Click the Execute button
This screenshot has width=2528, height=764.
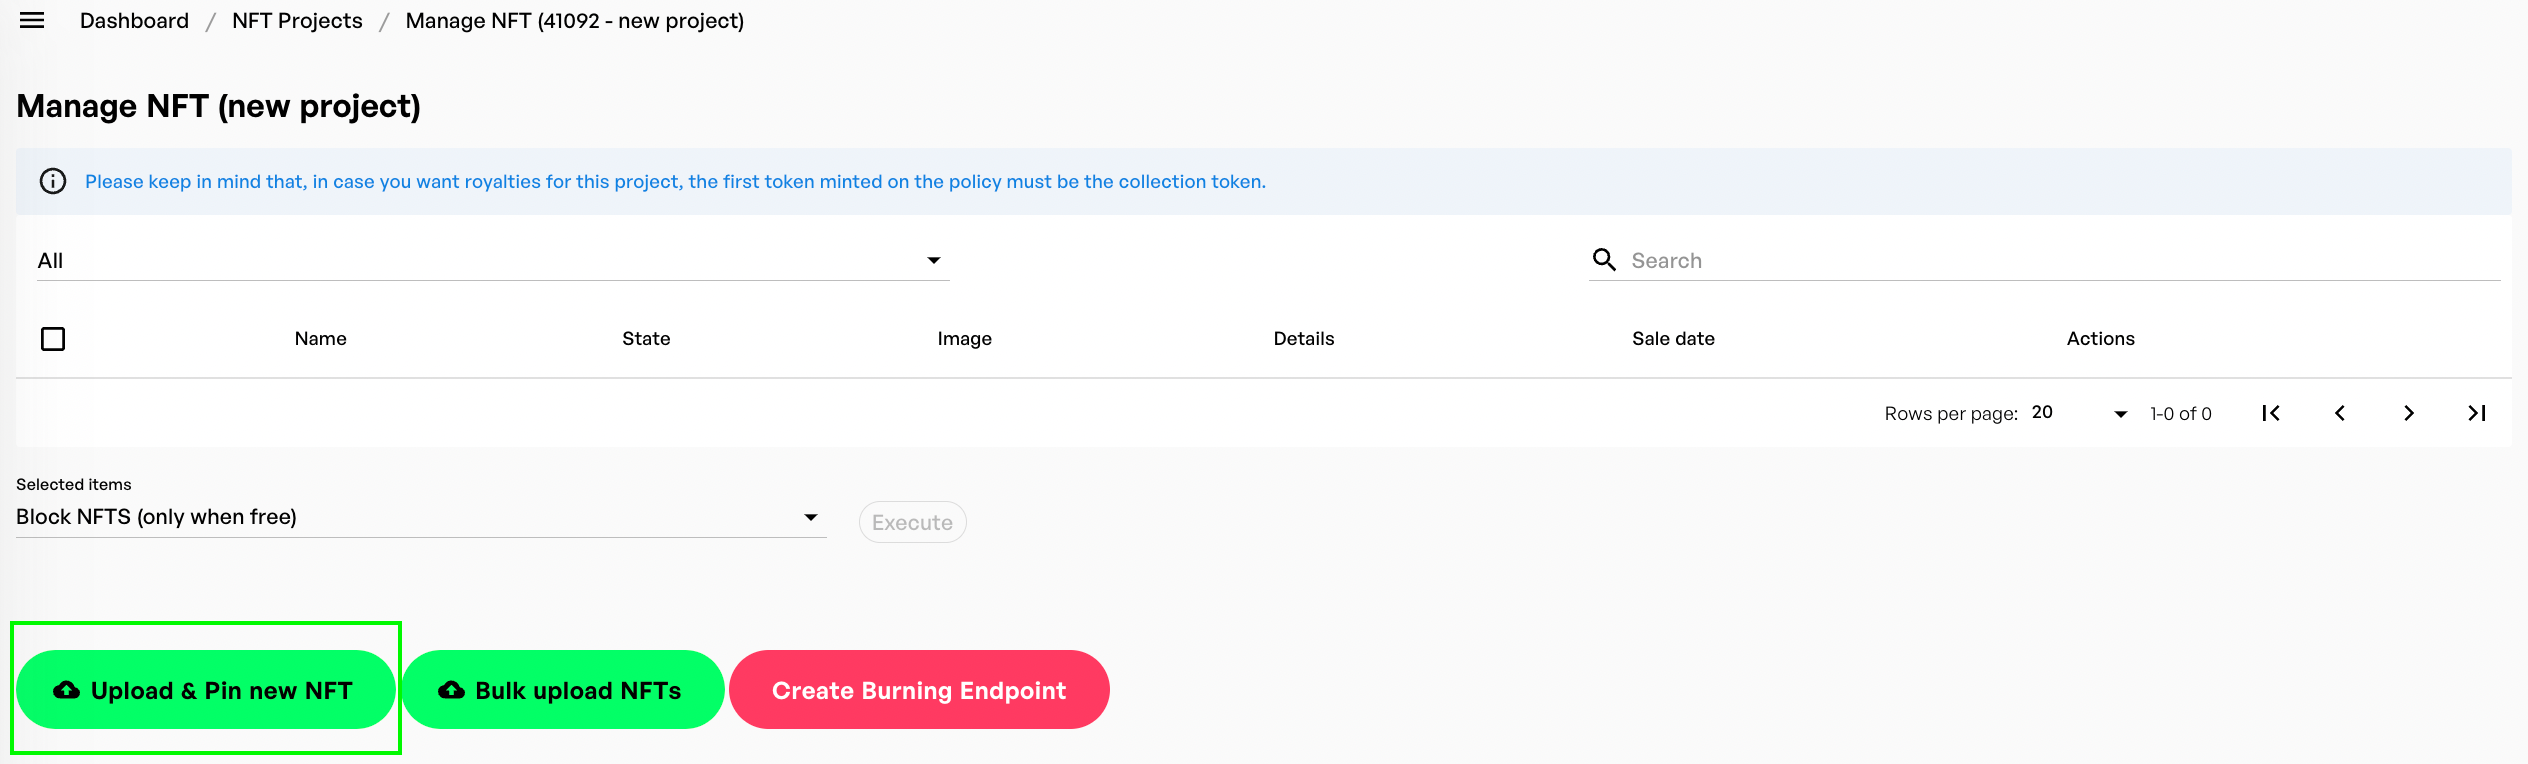(912, 522)
